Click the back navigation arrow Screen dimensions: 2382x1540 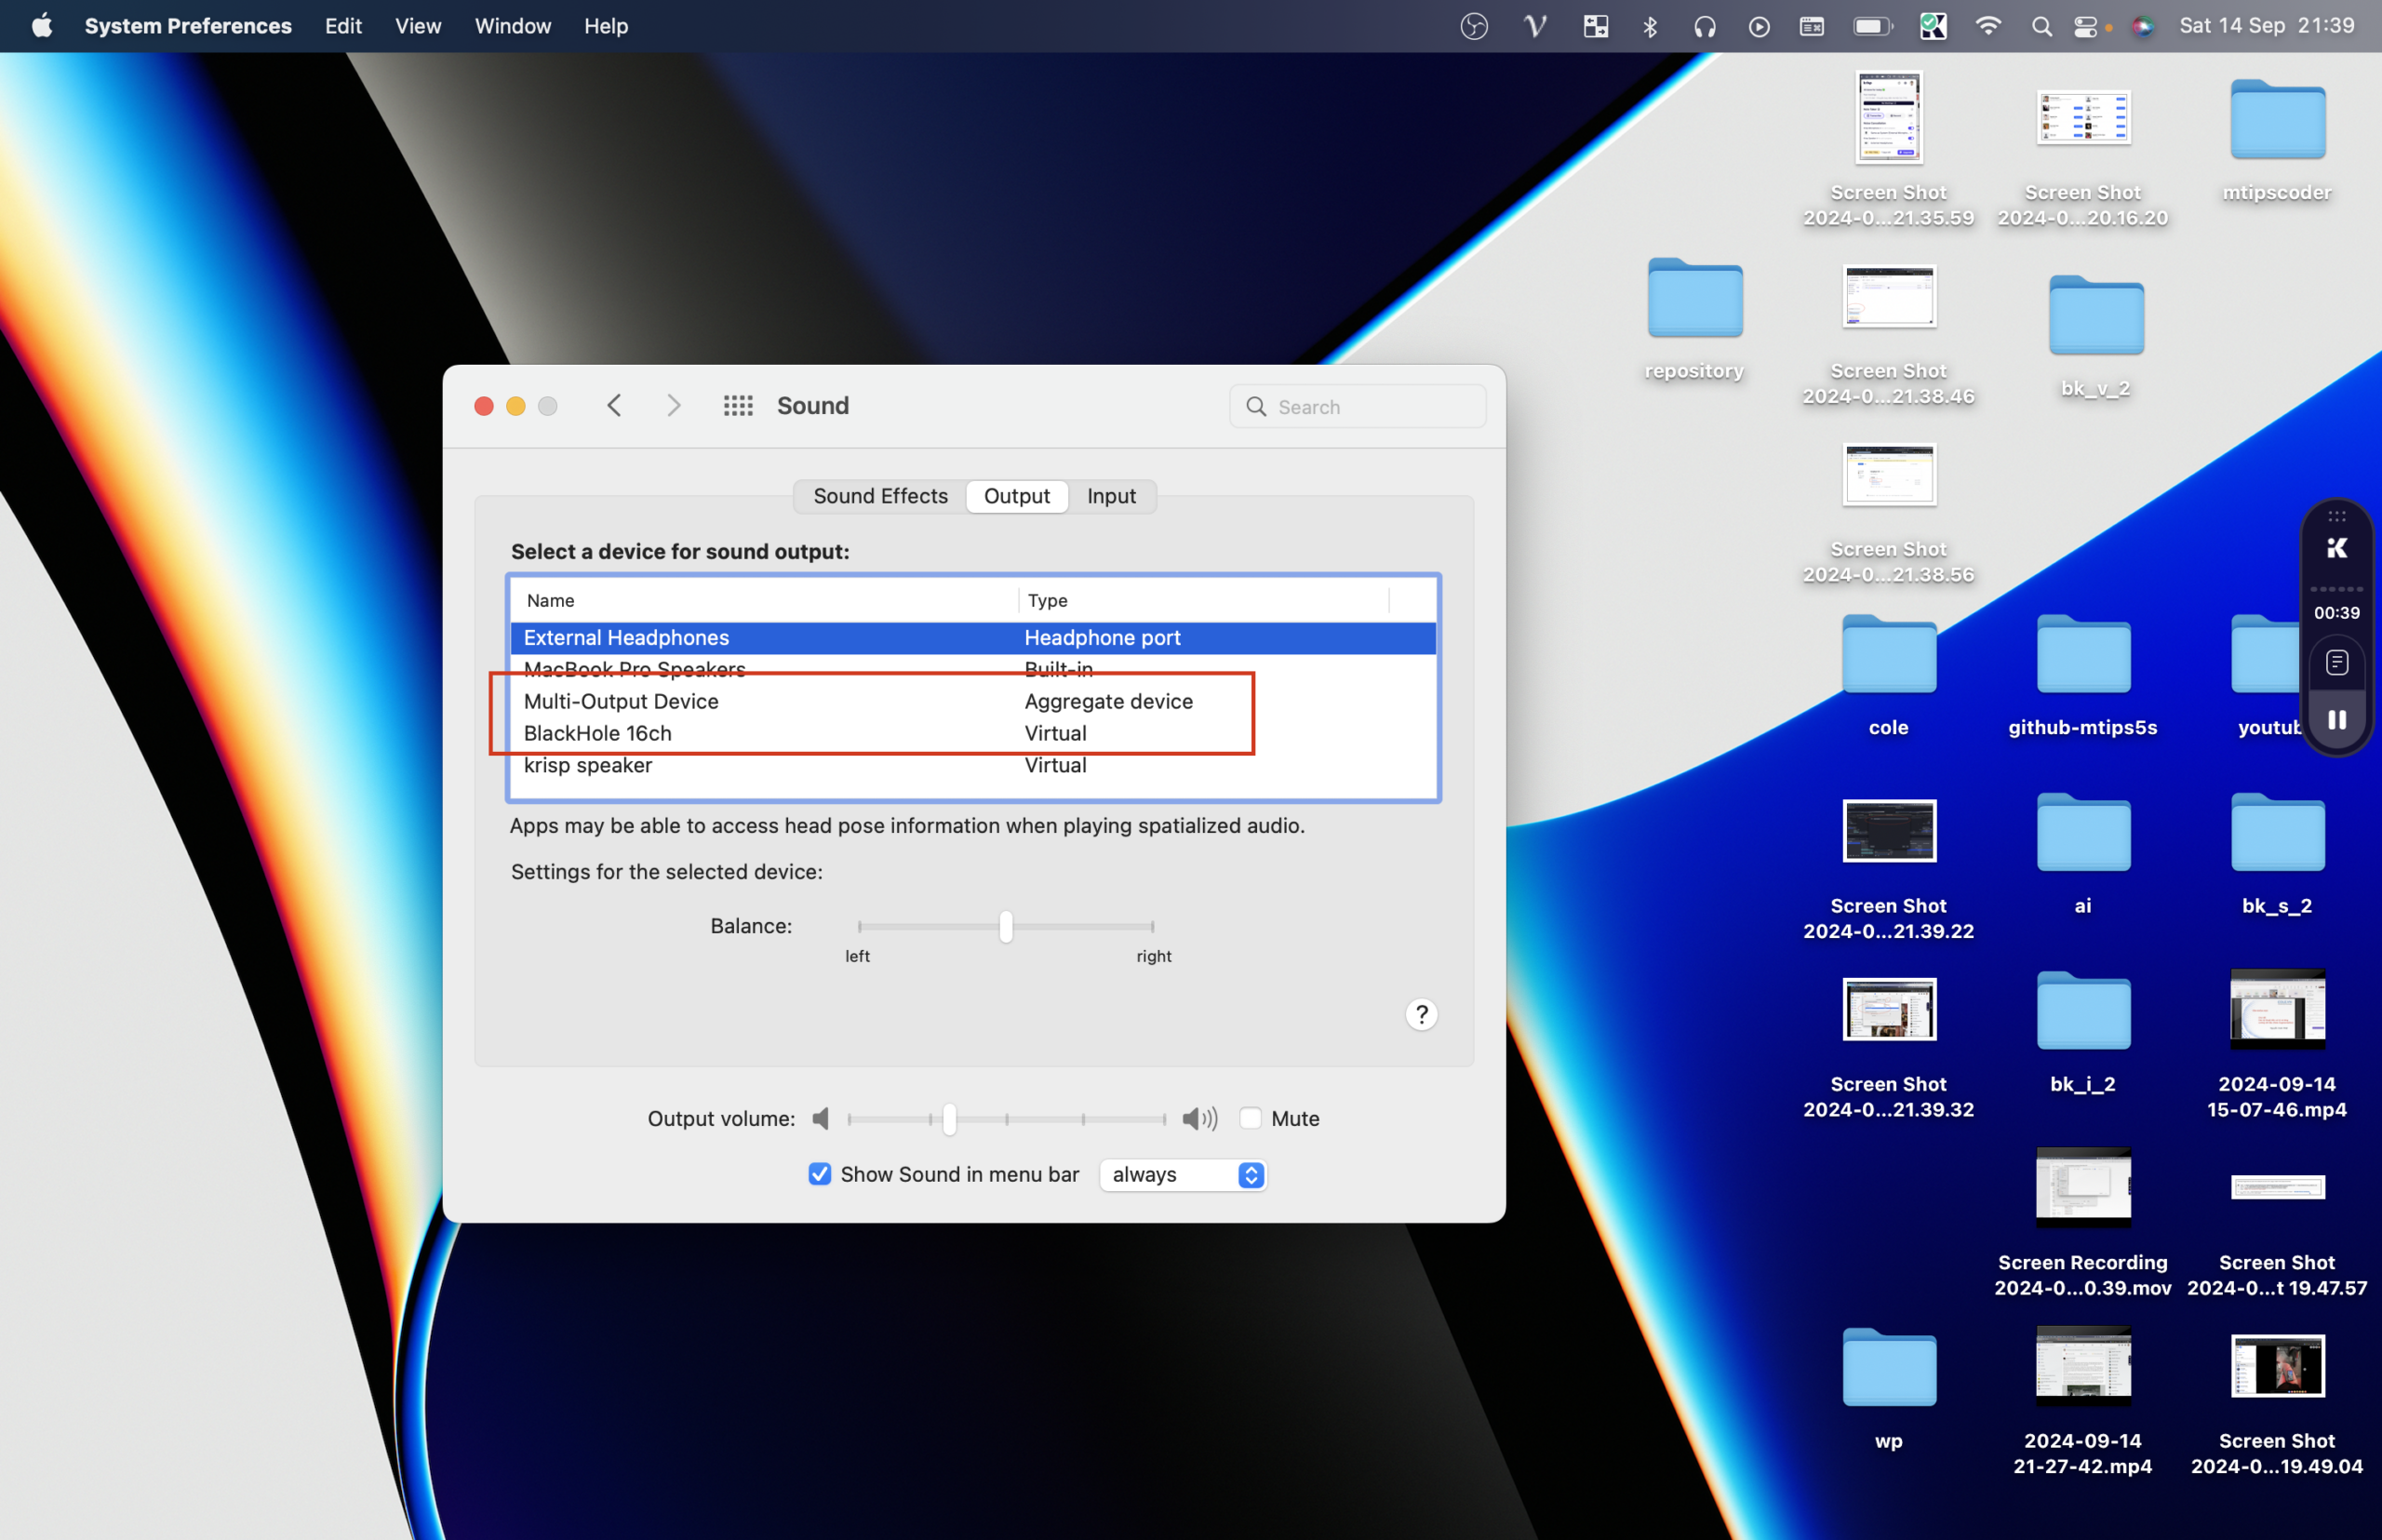(613, 405)
